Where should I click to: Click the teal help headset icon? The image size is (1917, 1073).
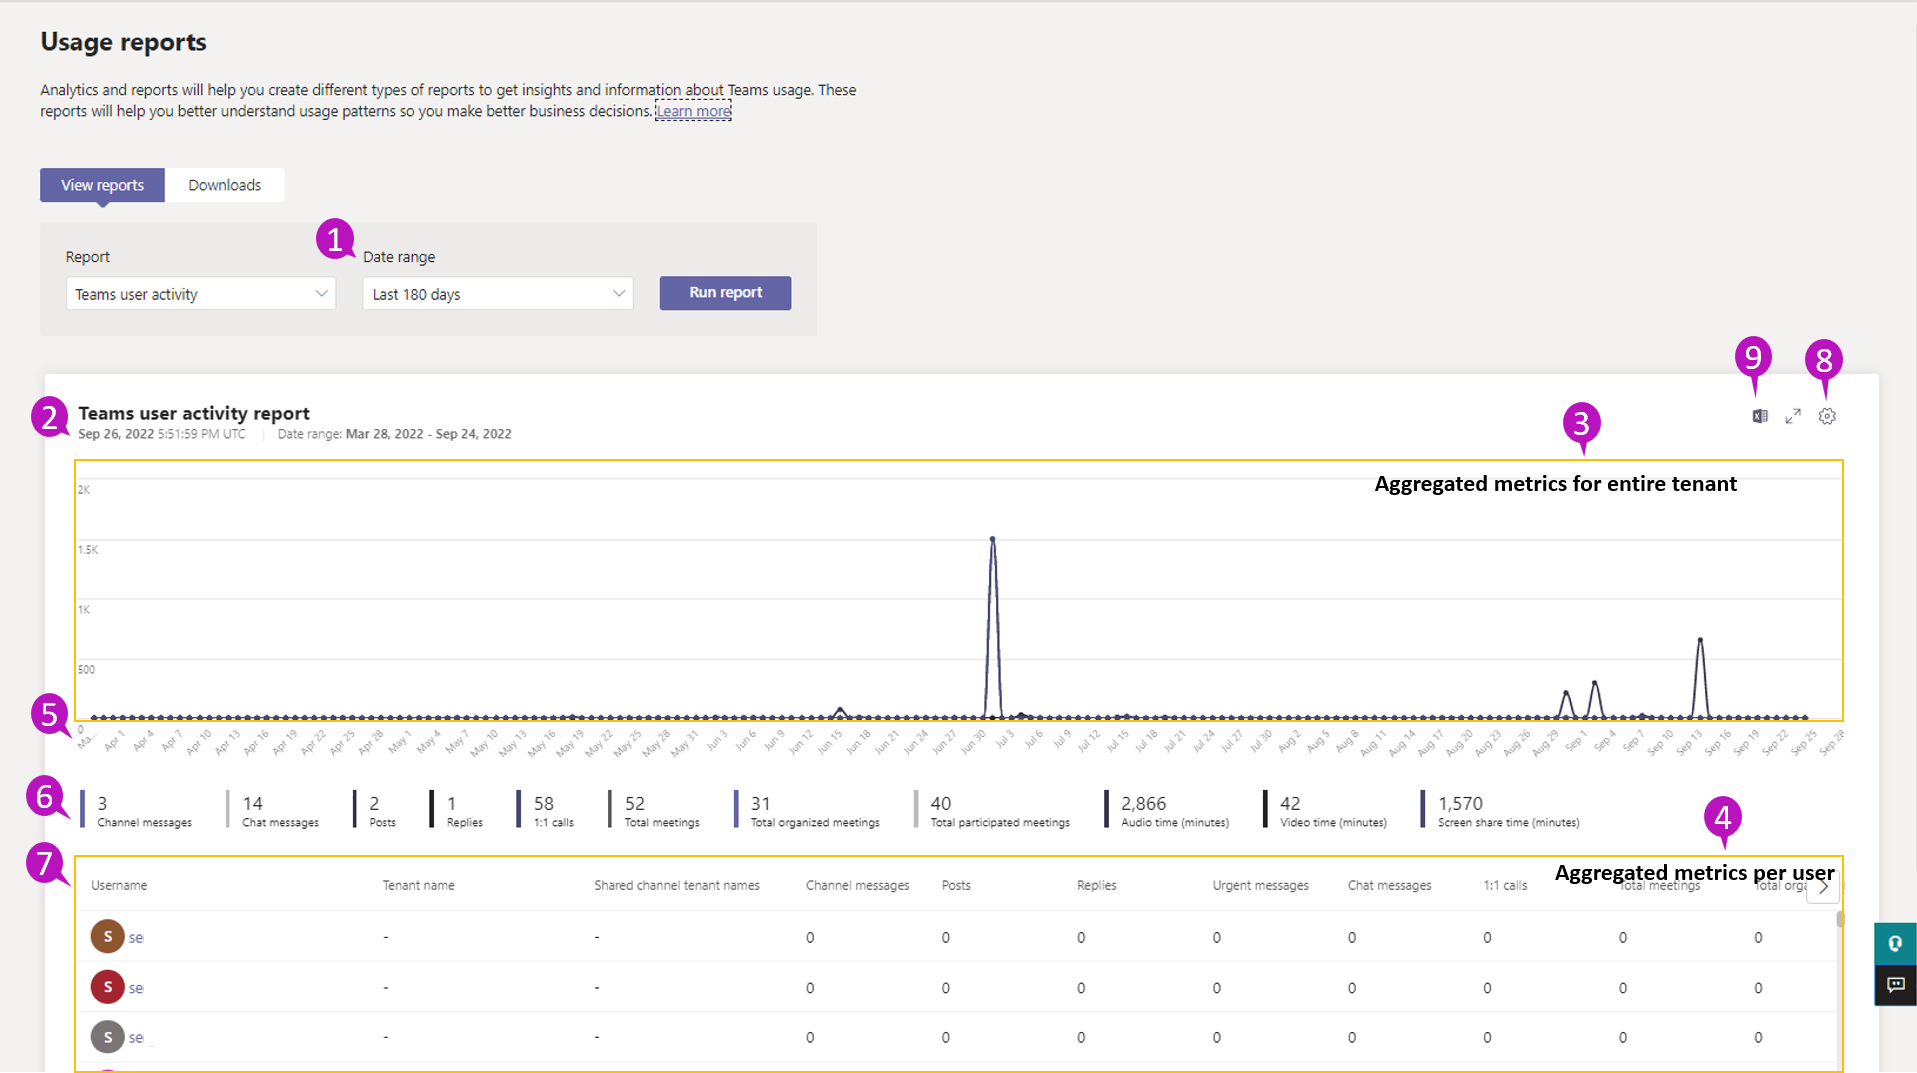point(1894,943)
